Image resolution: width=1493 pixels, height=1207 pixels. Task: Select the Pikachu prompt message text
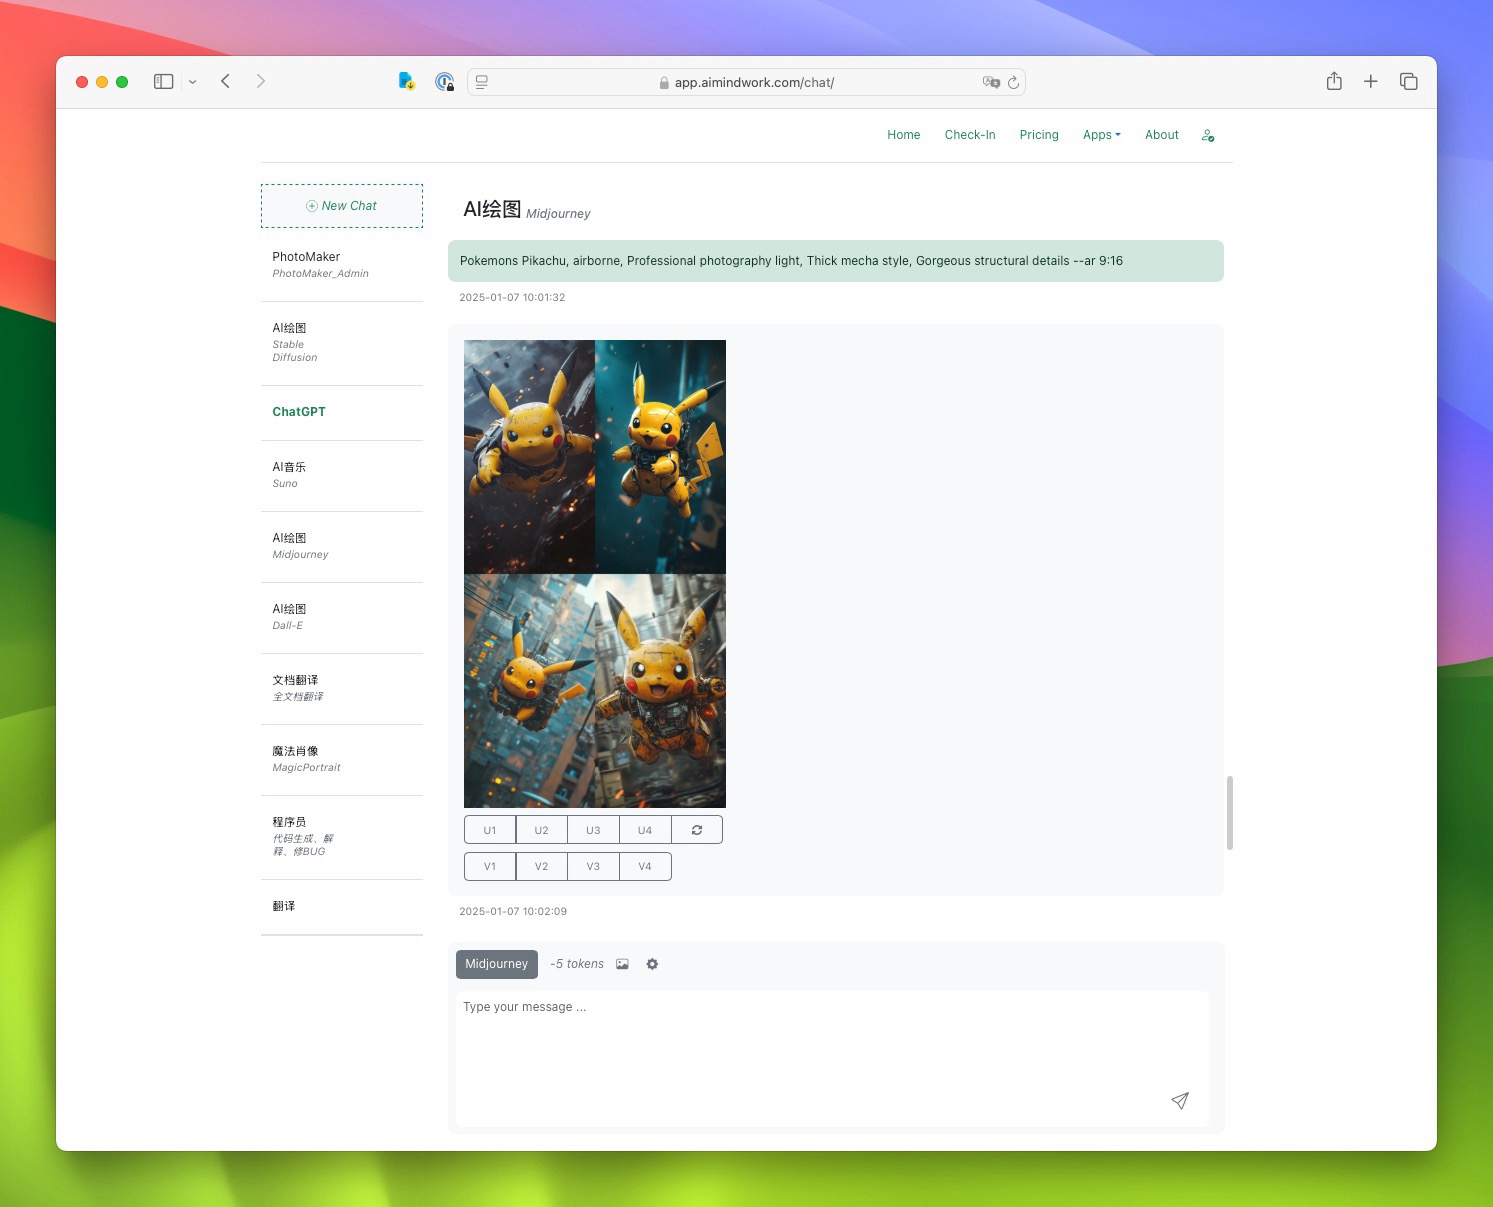(x=791, y=261)
